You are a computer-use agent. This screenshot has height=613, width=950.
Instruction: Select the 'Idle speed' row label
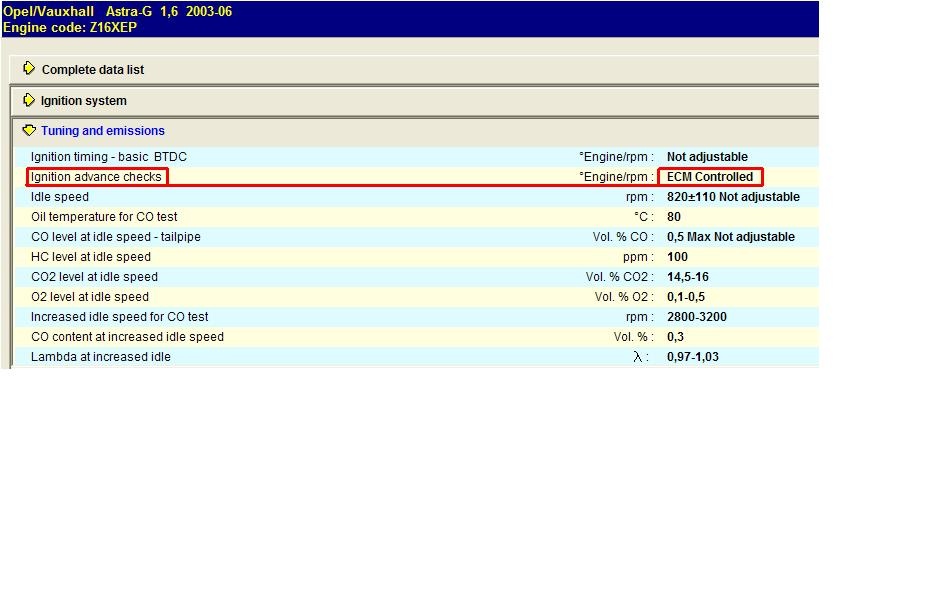coord(60,197)
